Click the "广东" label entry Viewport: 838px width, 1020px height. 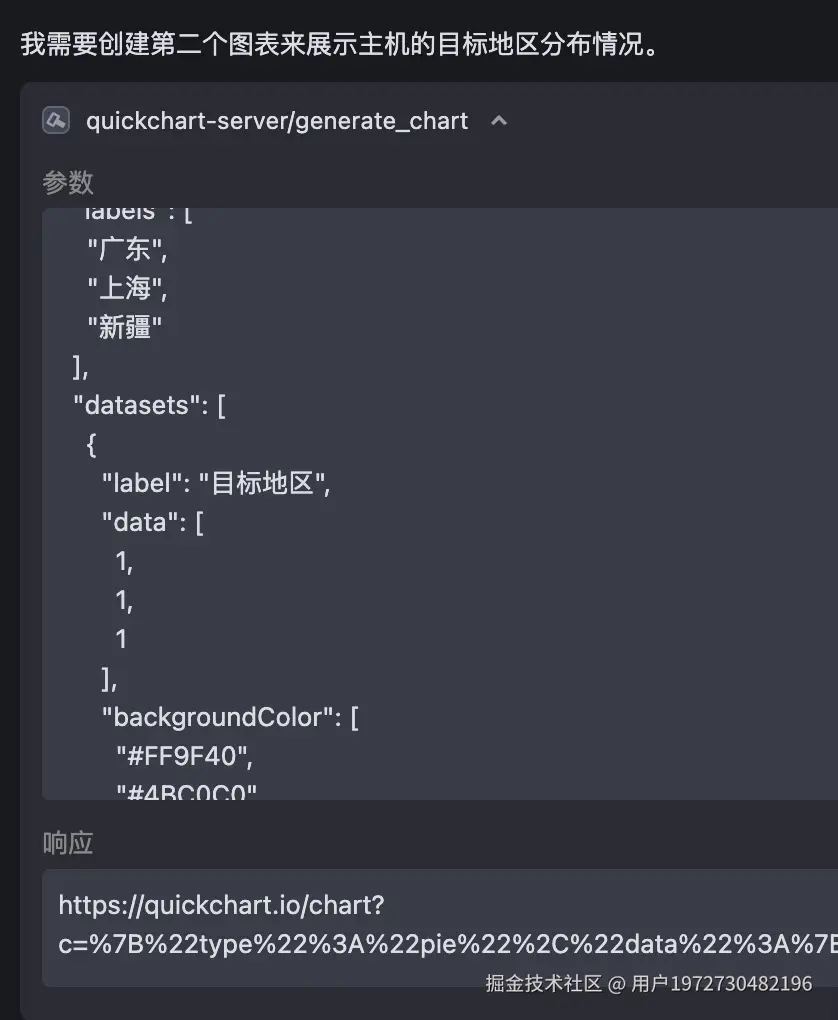point(128,249)
